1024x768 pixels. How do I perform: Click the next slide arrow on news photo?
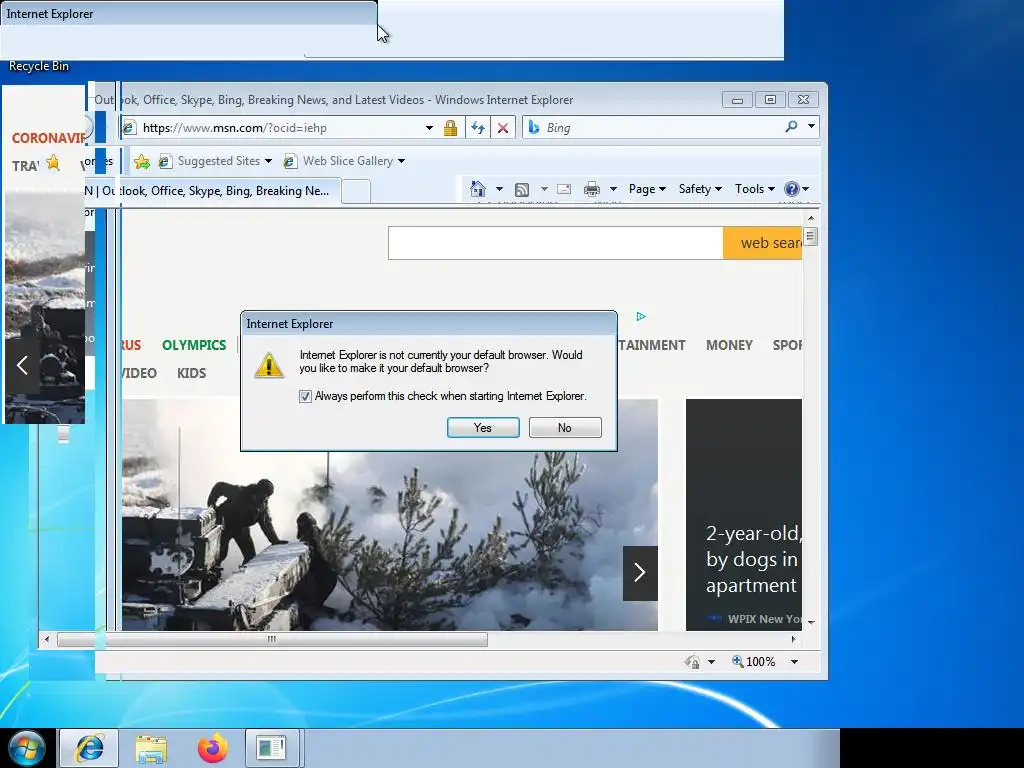pos(640,573)
